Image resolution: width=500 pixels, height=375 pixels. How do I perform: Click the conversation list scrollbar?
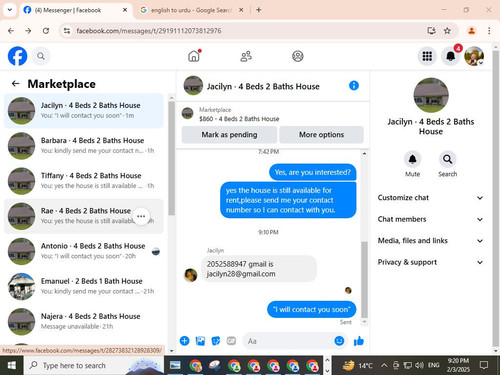click(x=171, y=158)
